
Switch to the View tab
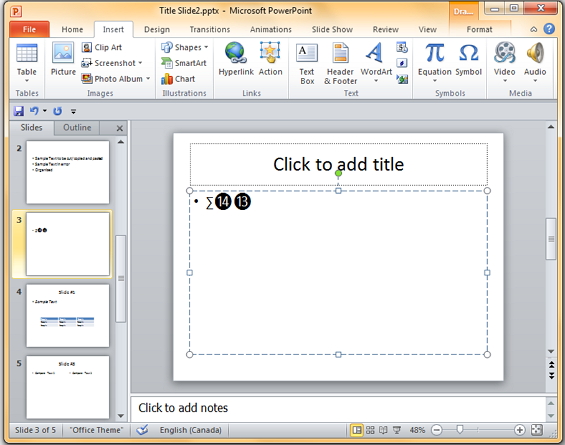pyautogui.click(x=427, y=30)
